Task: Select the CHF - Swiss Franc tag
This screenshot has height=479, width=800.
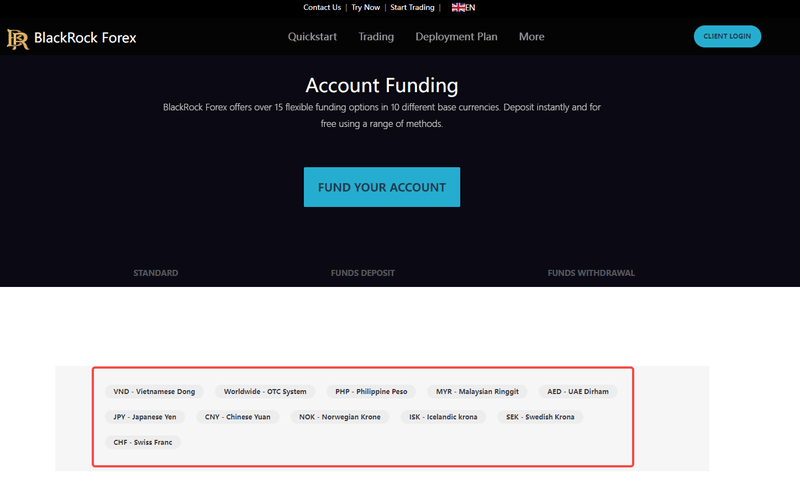Action: [x=143, y=442]
